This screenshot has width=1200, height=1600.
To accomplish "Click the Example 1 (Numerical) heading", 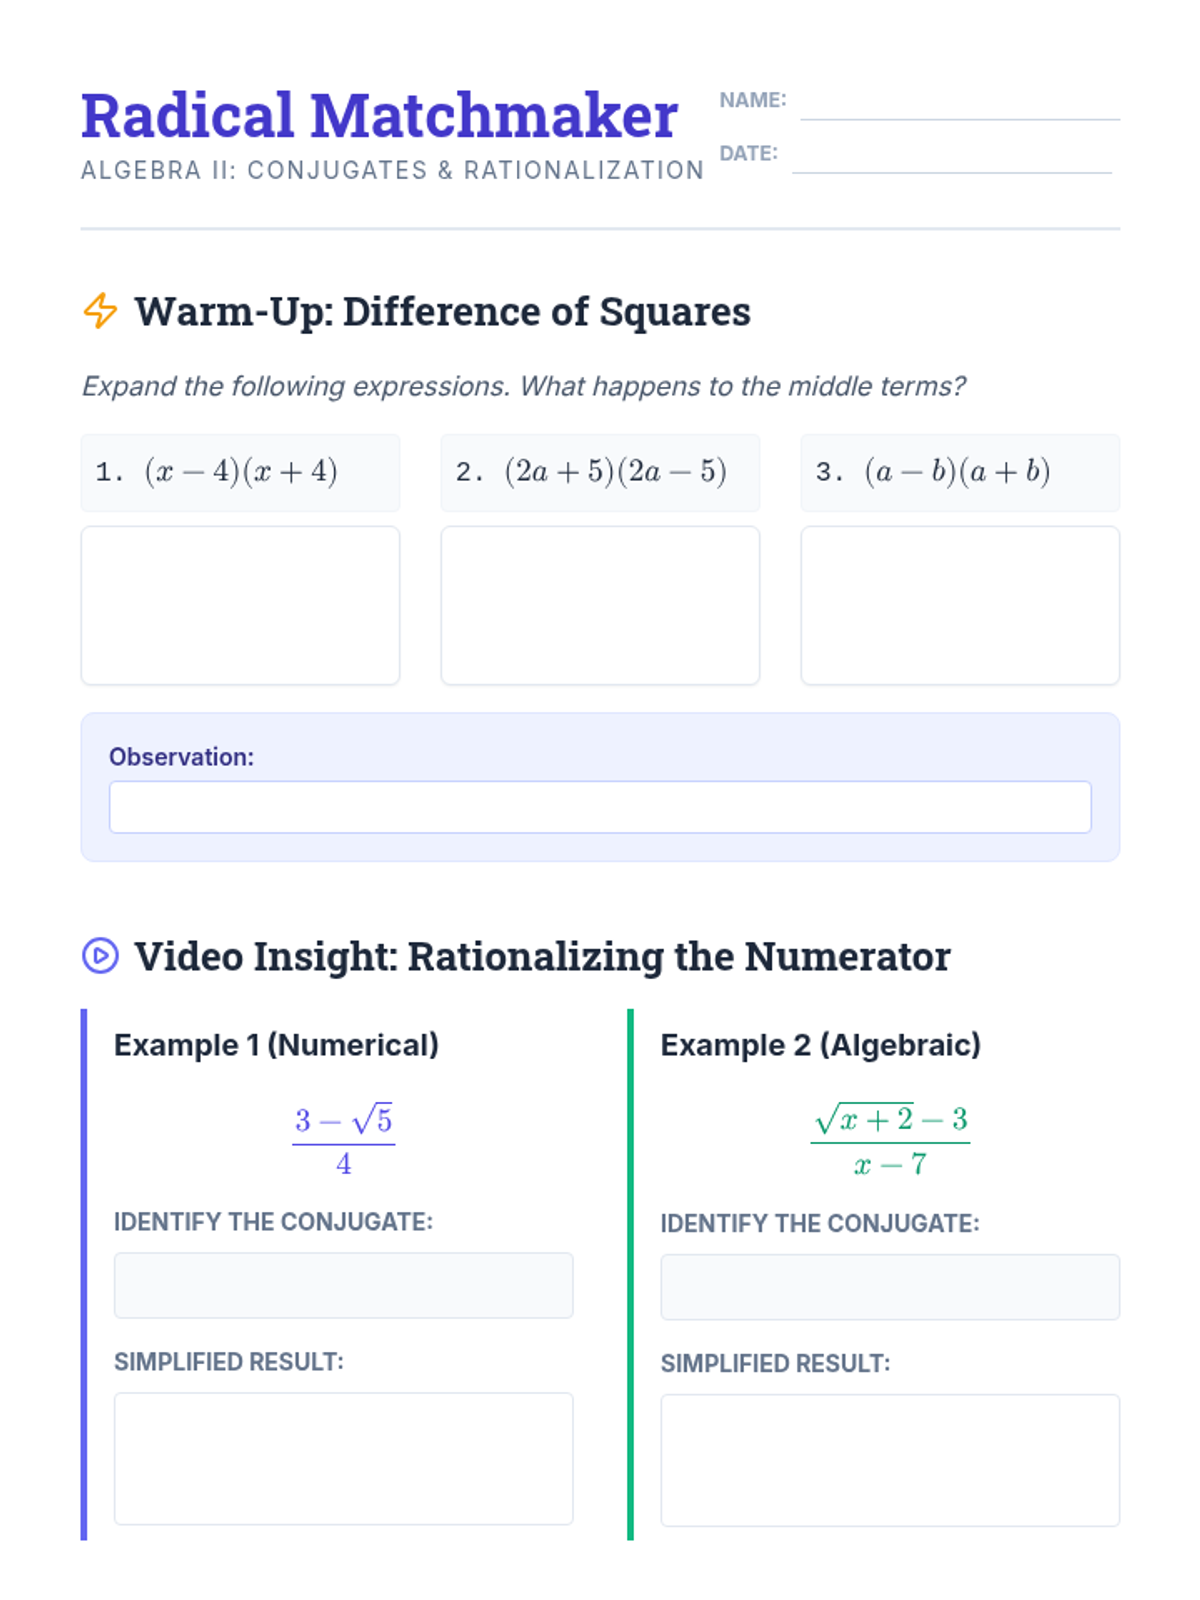I will (x=276, y=1045).
